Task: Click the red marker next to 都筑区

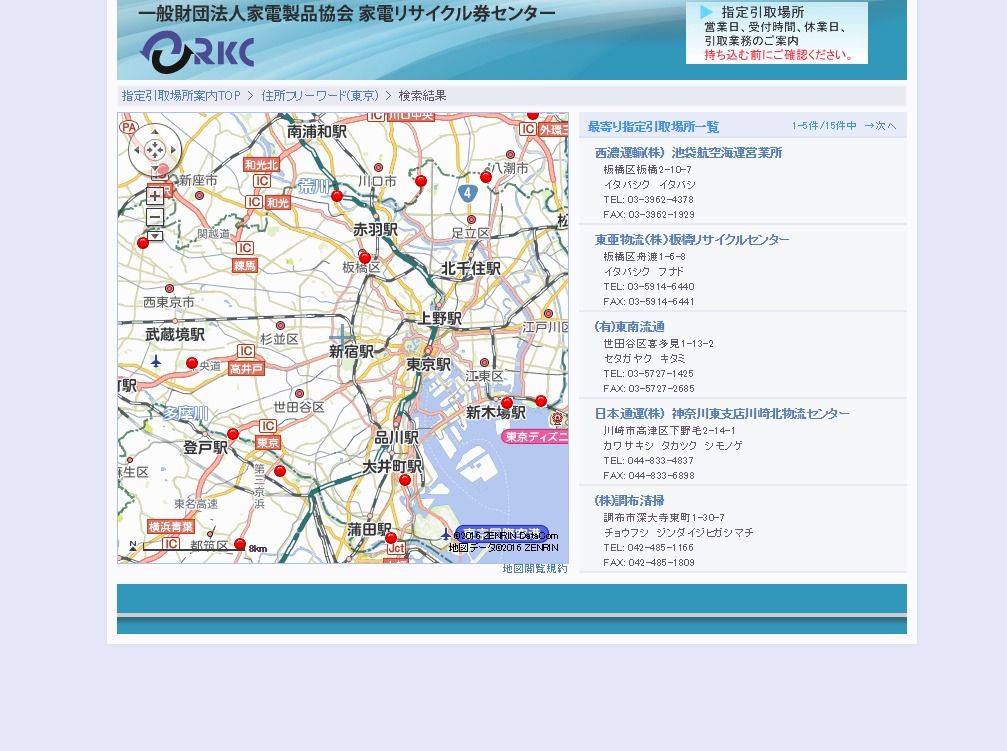Action: [x=240, y=544]
